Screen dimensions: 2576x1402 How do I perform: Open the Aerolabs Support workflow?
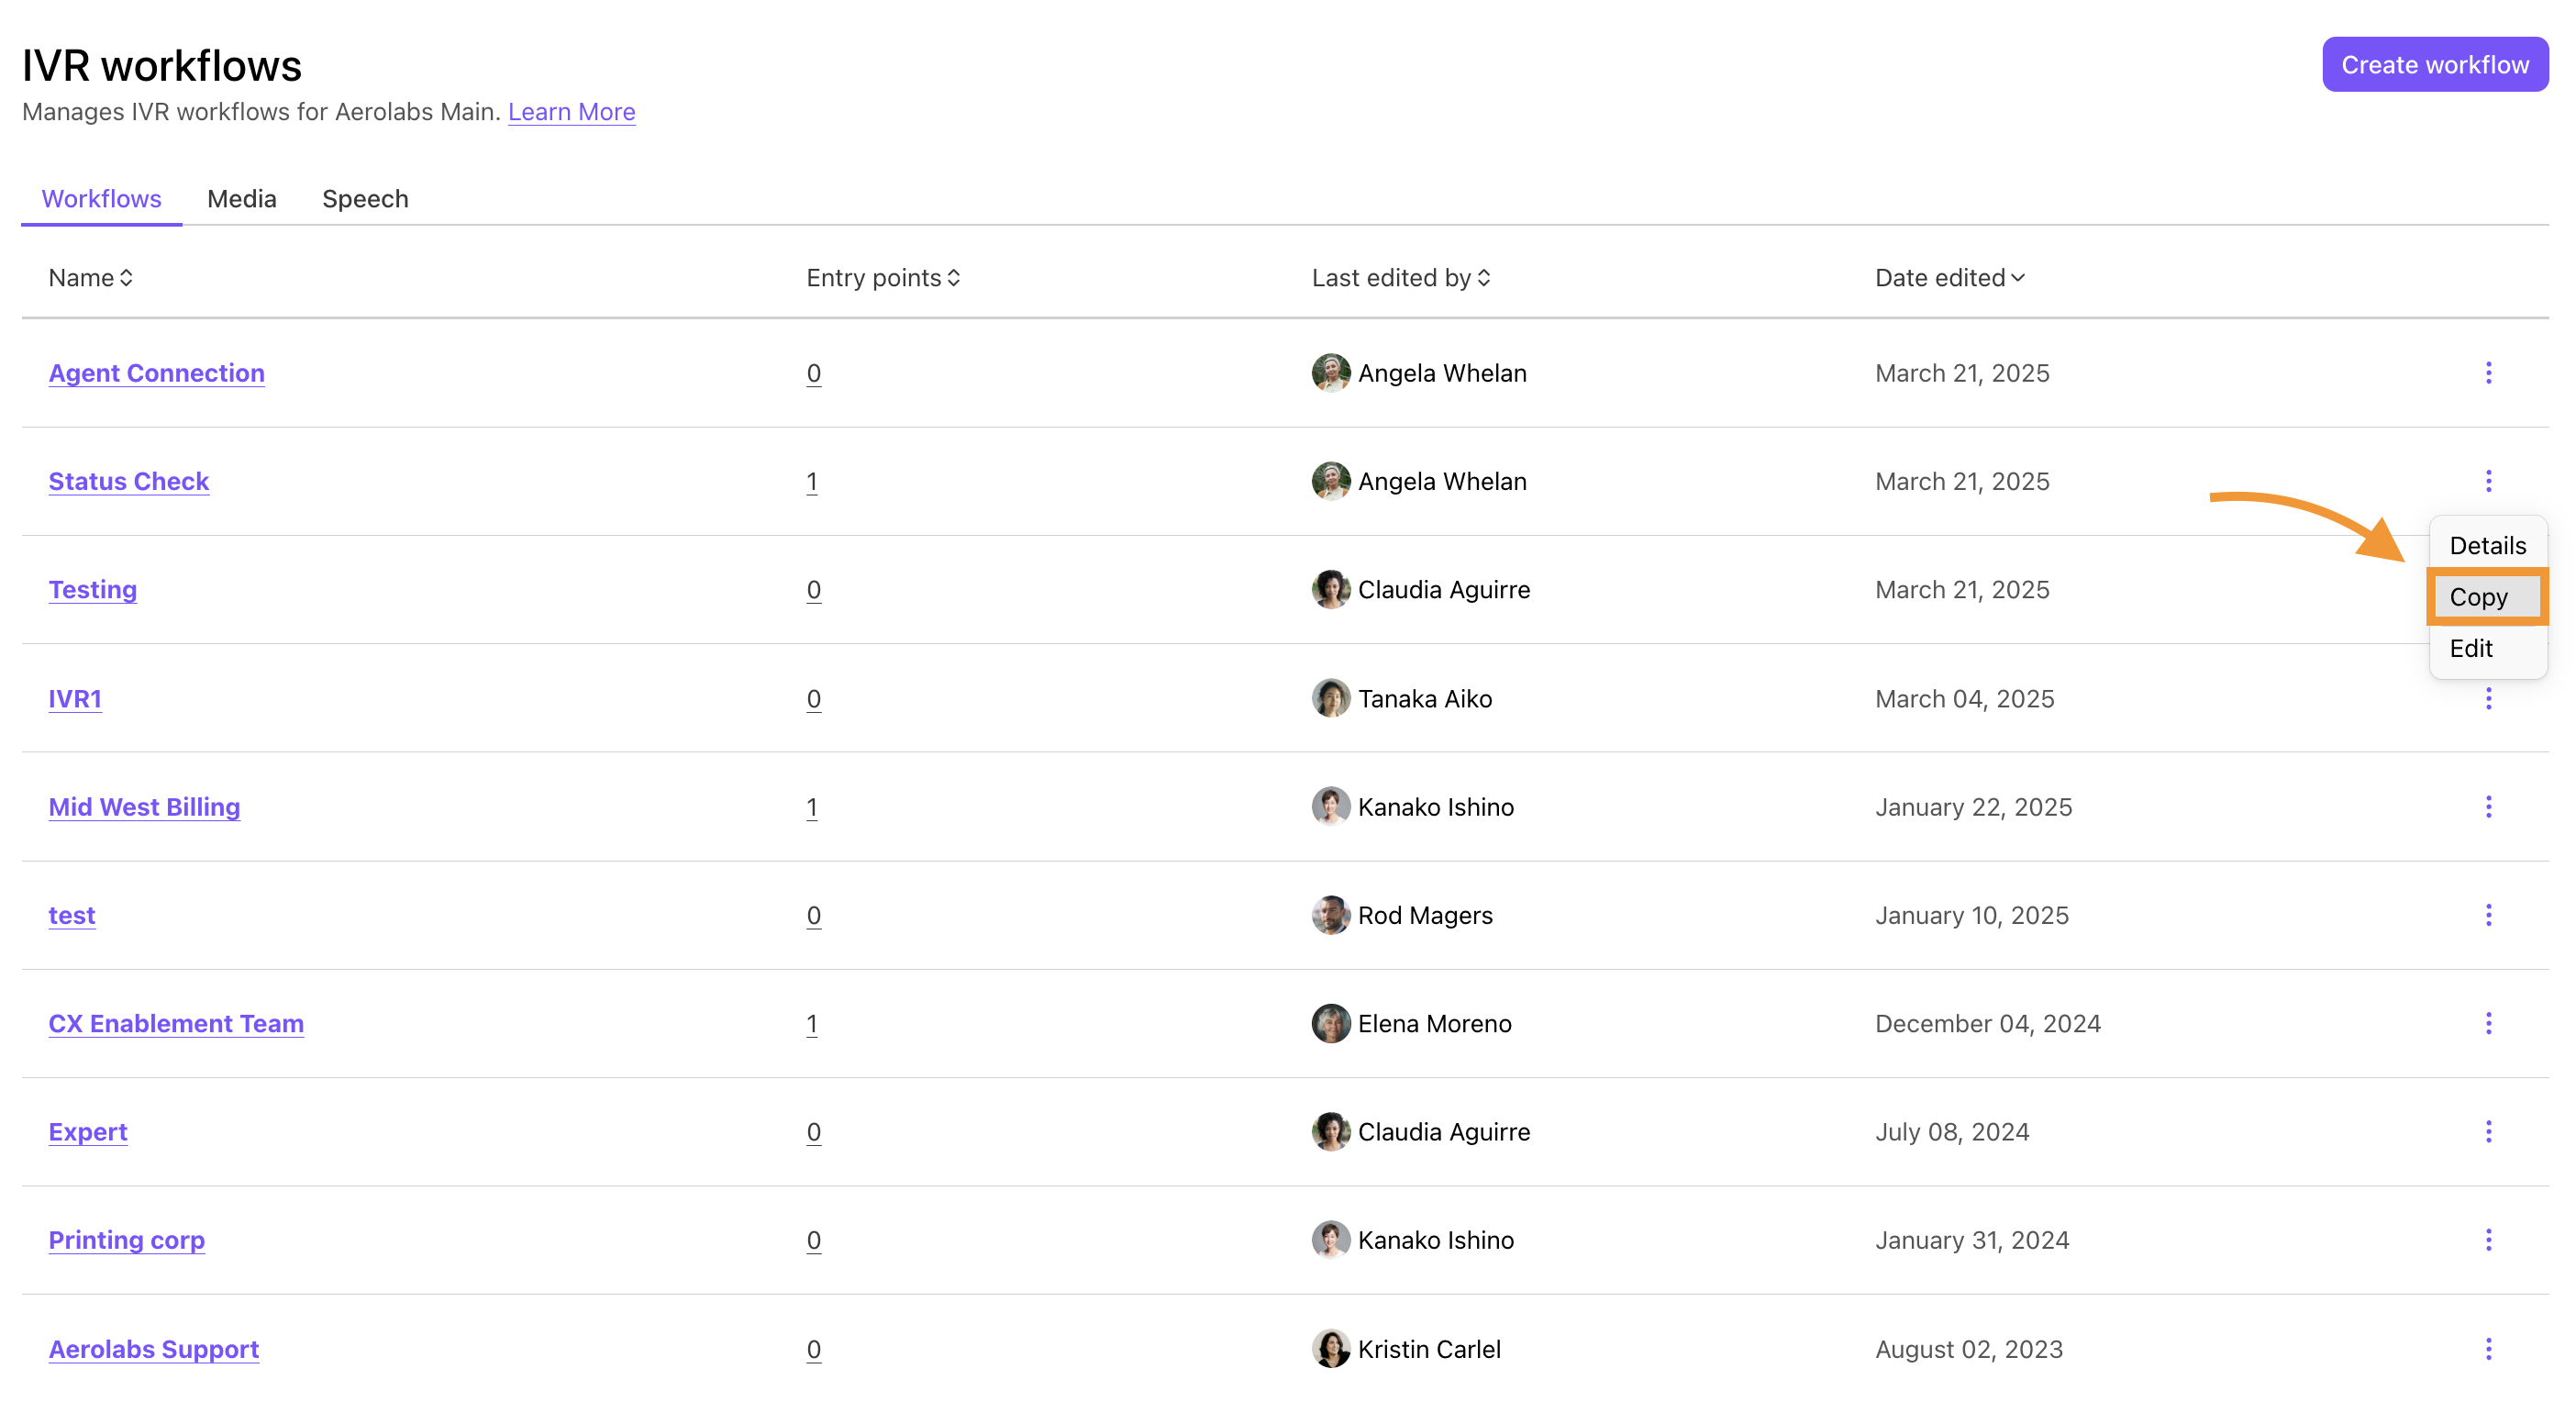pos(154,1349)
